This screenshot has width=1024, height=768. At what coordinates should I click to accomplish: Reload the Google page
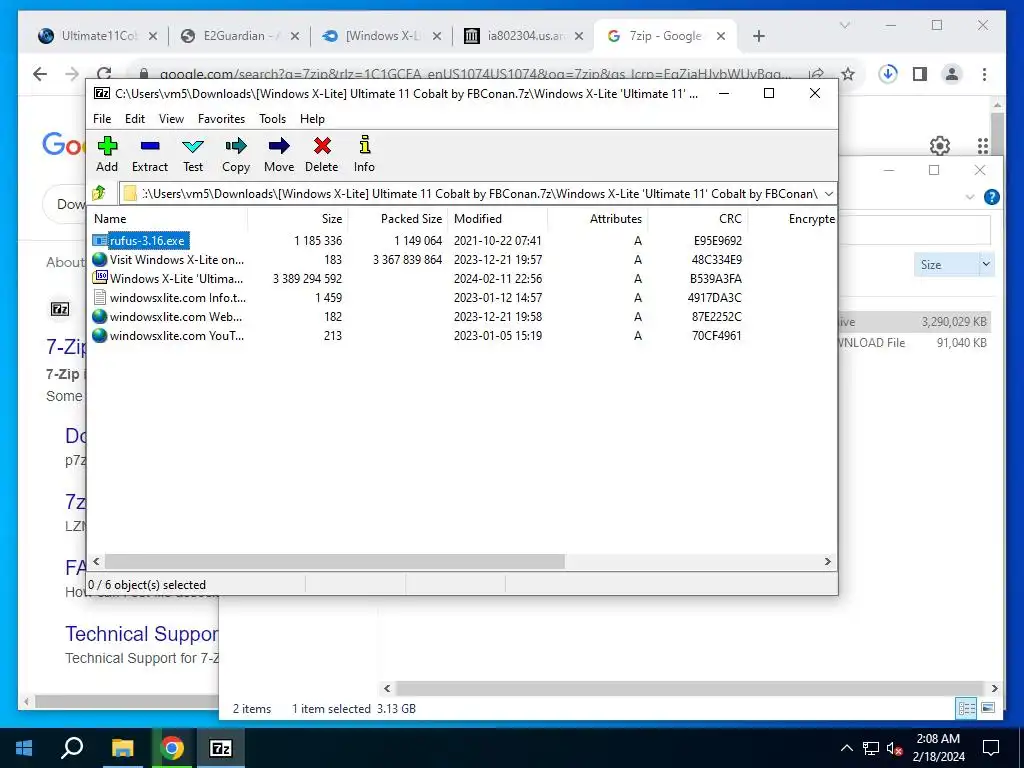[x=104, y=72]
